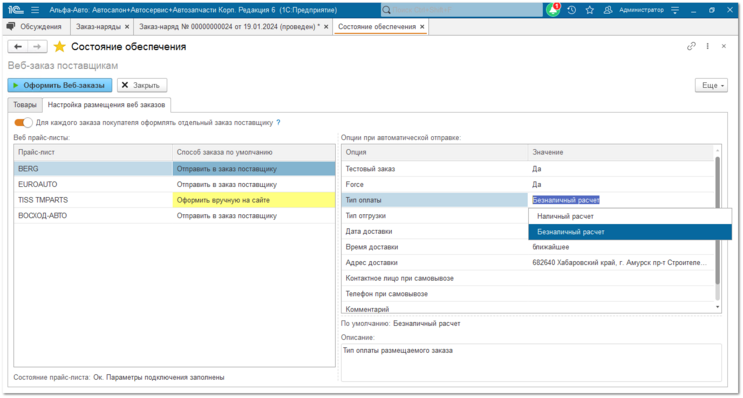
Task: Toggle favorite star beside Состояние обеспечения
Action: [60, 46]
